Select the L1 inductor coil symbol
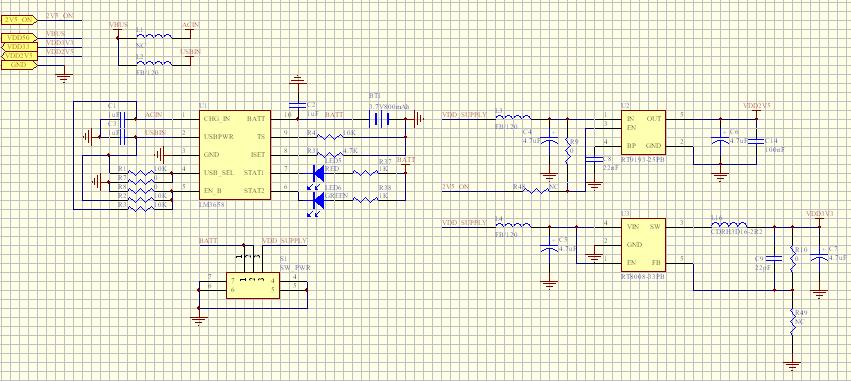851x381 pixels. [154, 37]
